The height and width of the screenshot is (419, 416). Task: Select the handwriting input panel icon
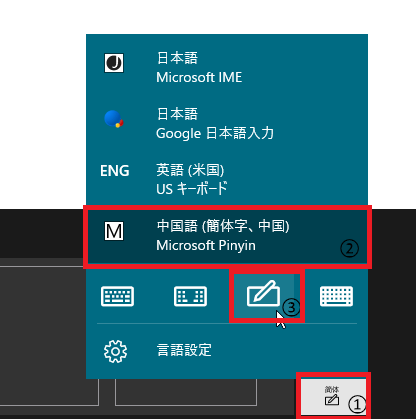coord(264,295)
